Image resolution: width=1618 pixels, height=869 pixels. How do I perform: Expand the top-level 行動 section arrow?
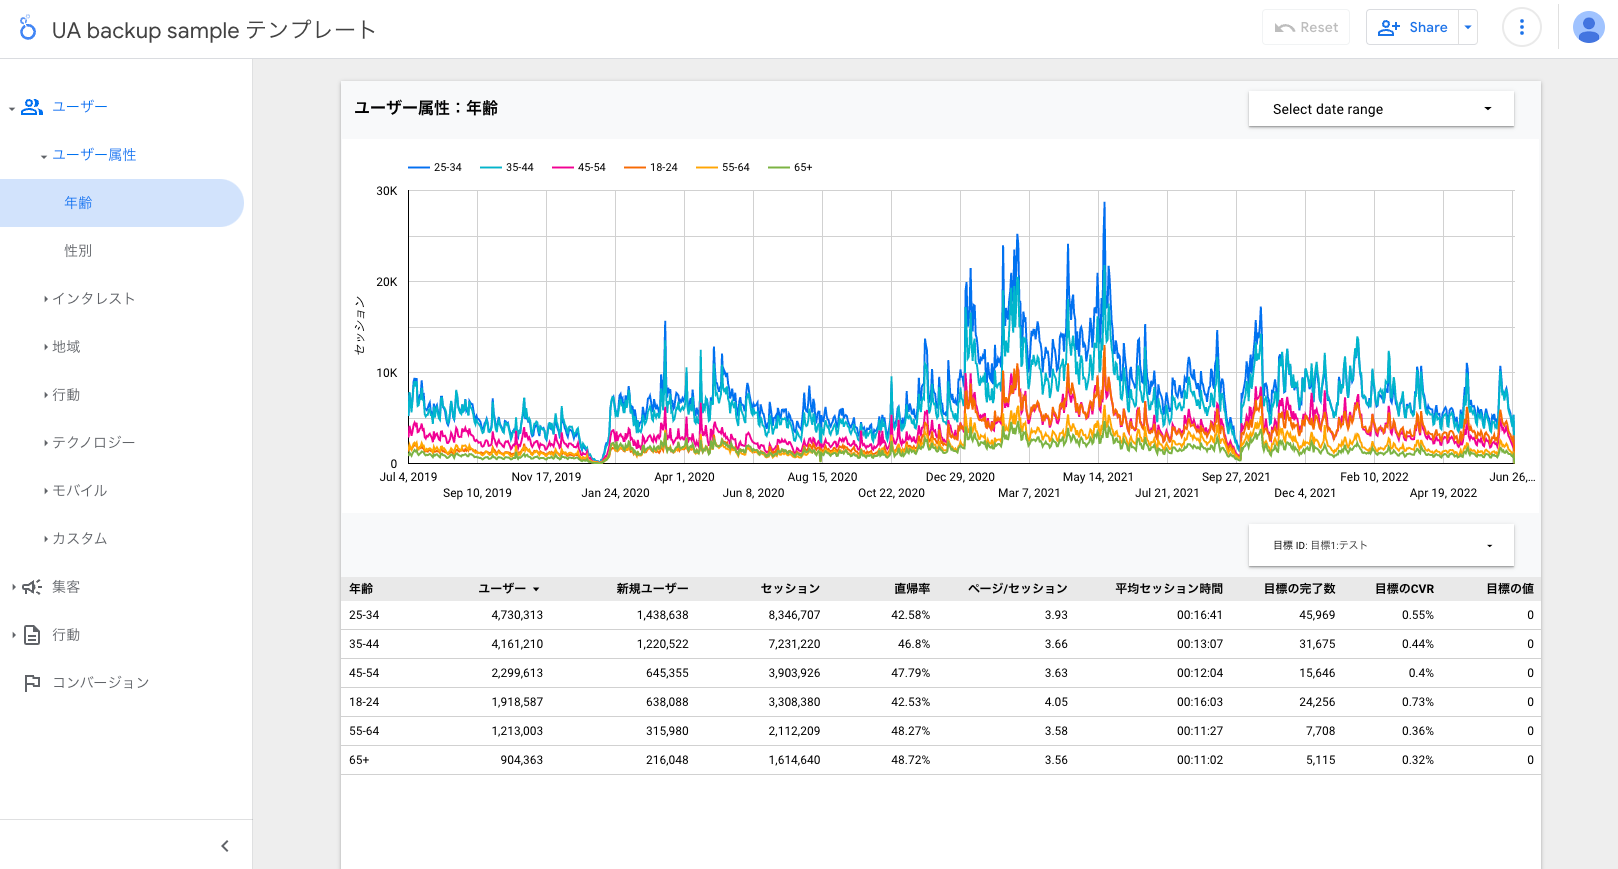pyautogui.click(x=13, y=635)
